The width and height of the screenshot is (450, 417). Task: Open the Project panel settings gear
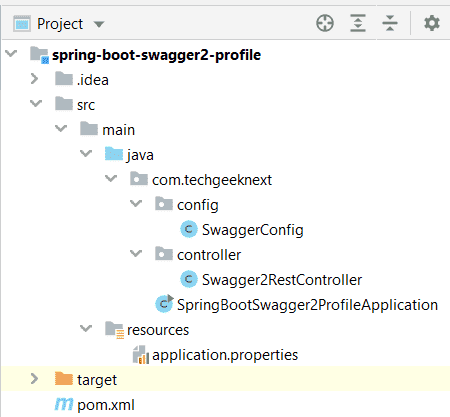[432, 23]
